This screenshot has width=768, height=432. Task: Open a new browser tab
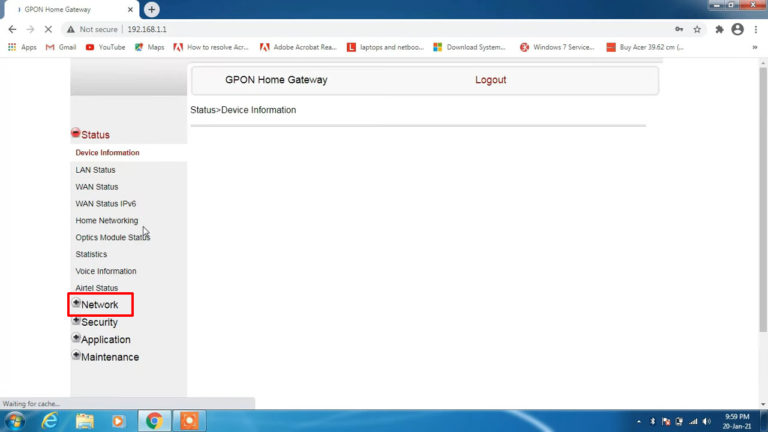(x=151, y=9)
